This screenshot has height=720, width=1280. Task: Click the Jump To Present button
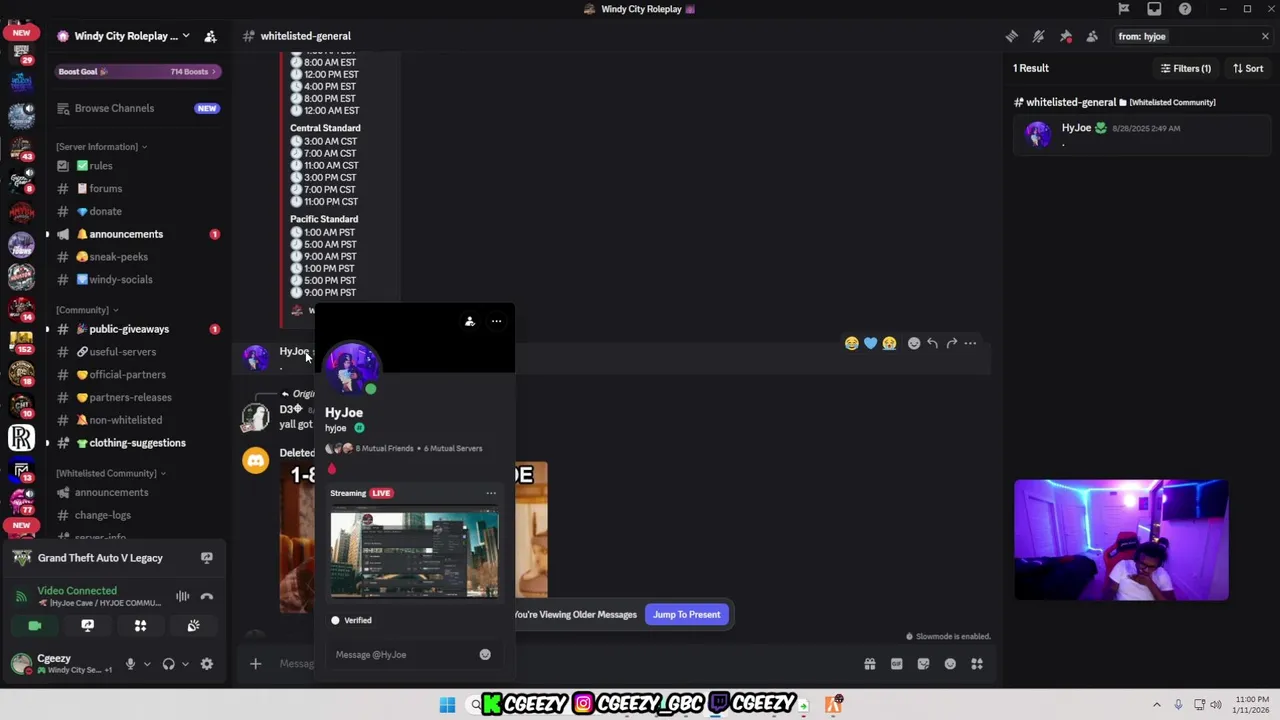point(687,614)
